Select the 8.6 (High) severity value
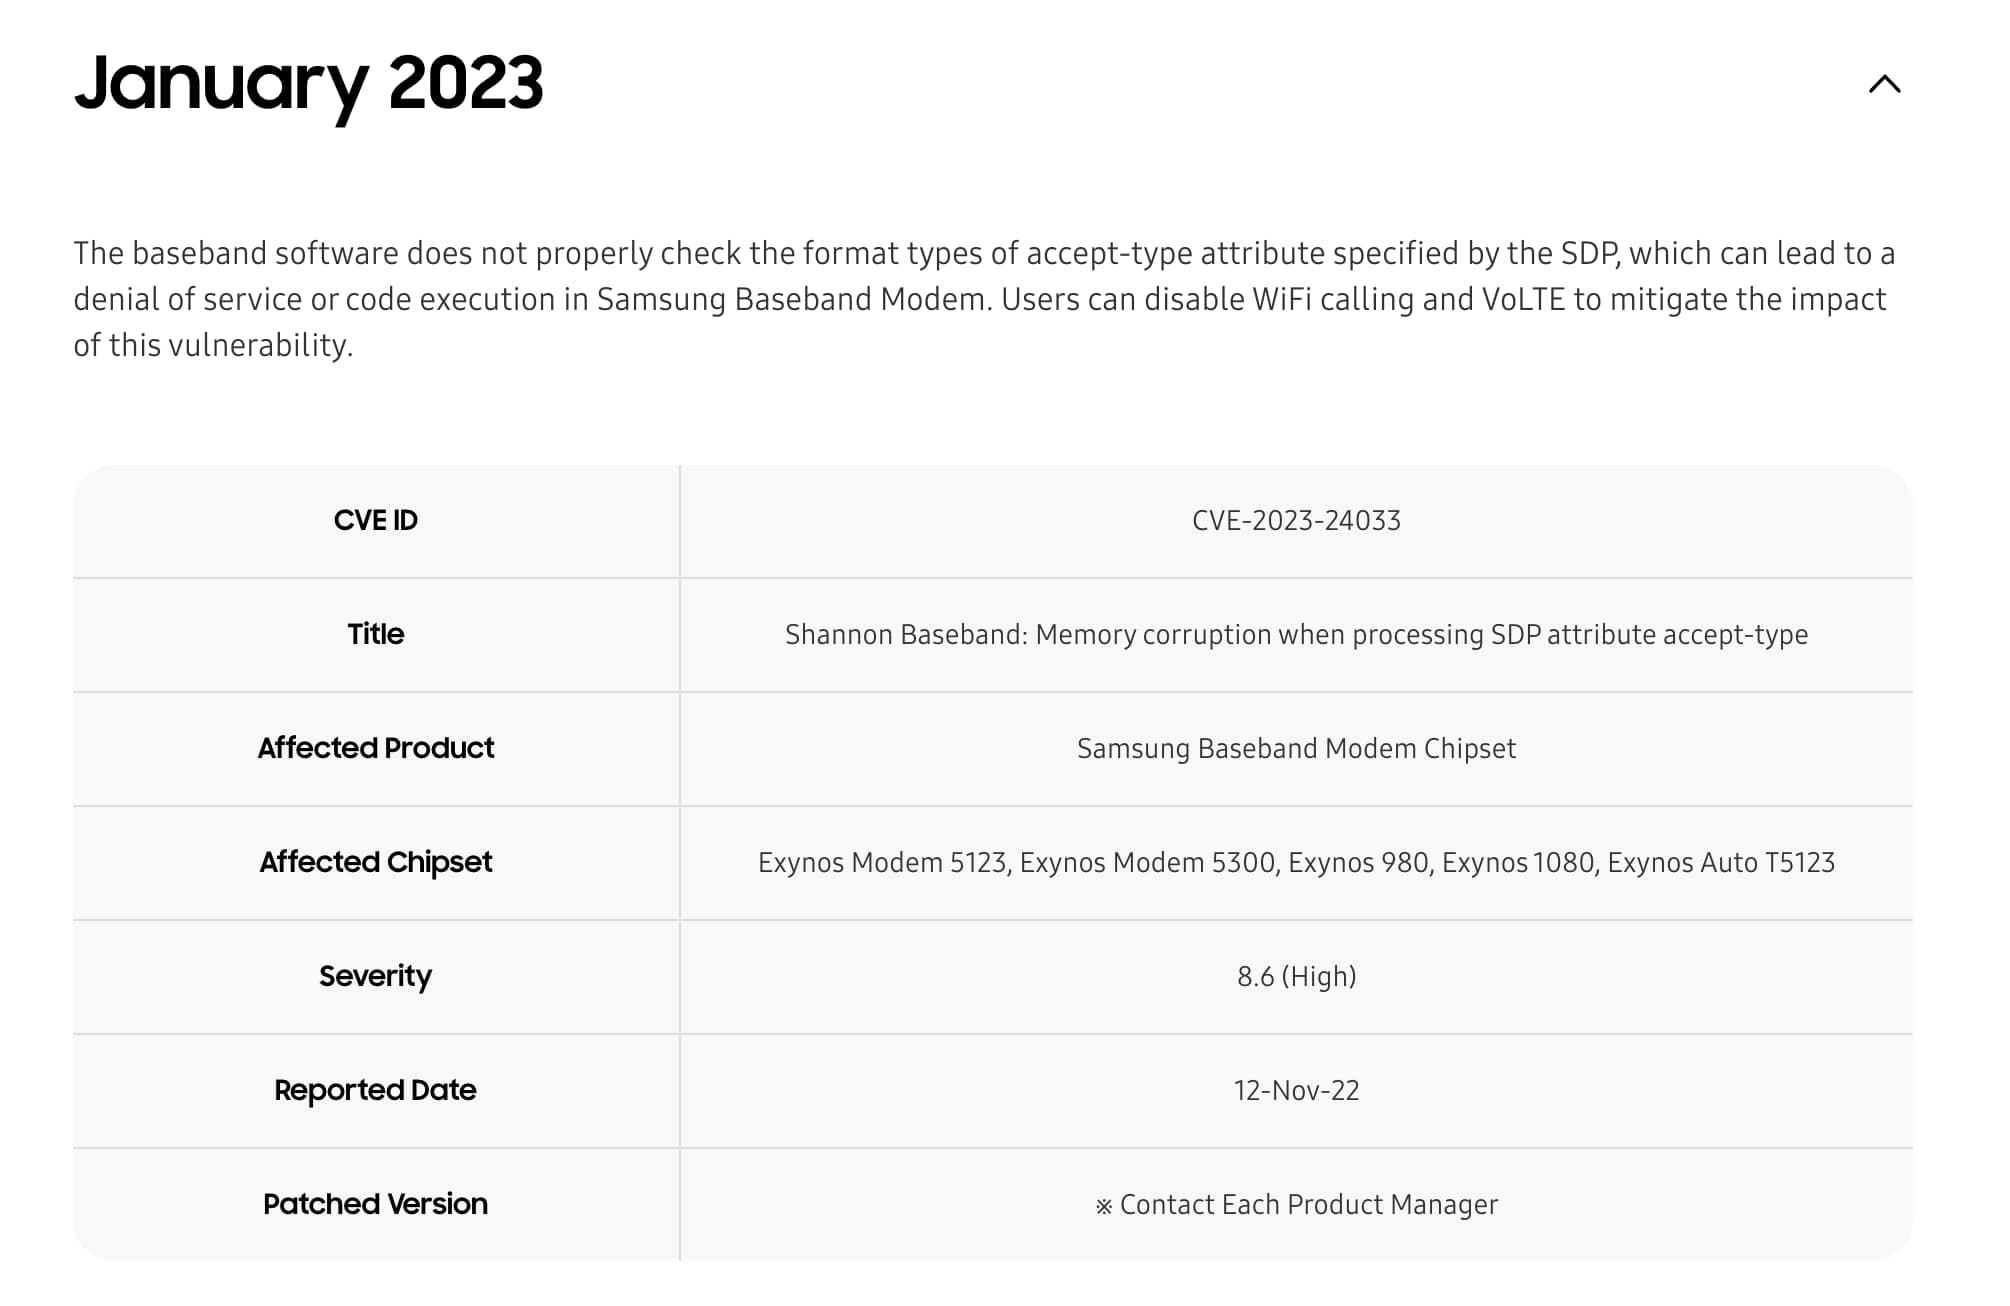Viewport: 2010px width, 1306px height. point(1297,976)
